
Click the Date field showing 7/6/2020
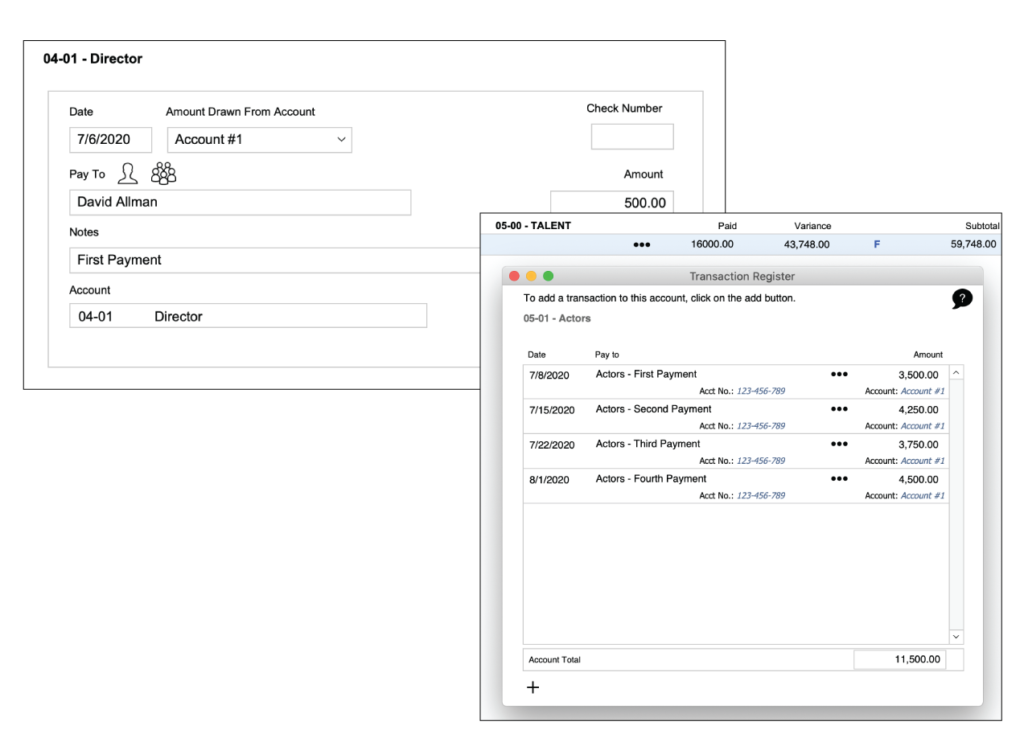click(110, 140)
